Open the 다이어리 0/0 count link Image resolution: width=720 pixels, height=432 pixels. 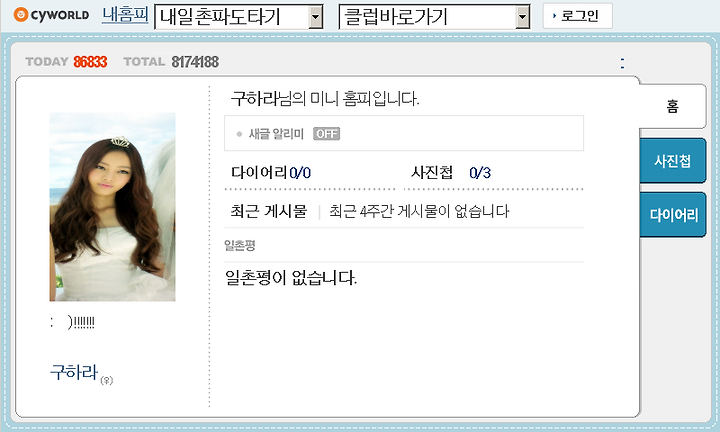[271, 173]
